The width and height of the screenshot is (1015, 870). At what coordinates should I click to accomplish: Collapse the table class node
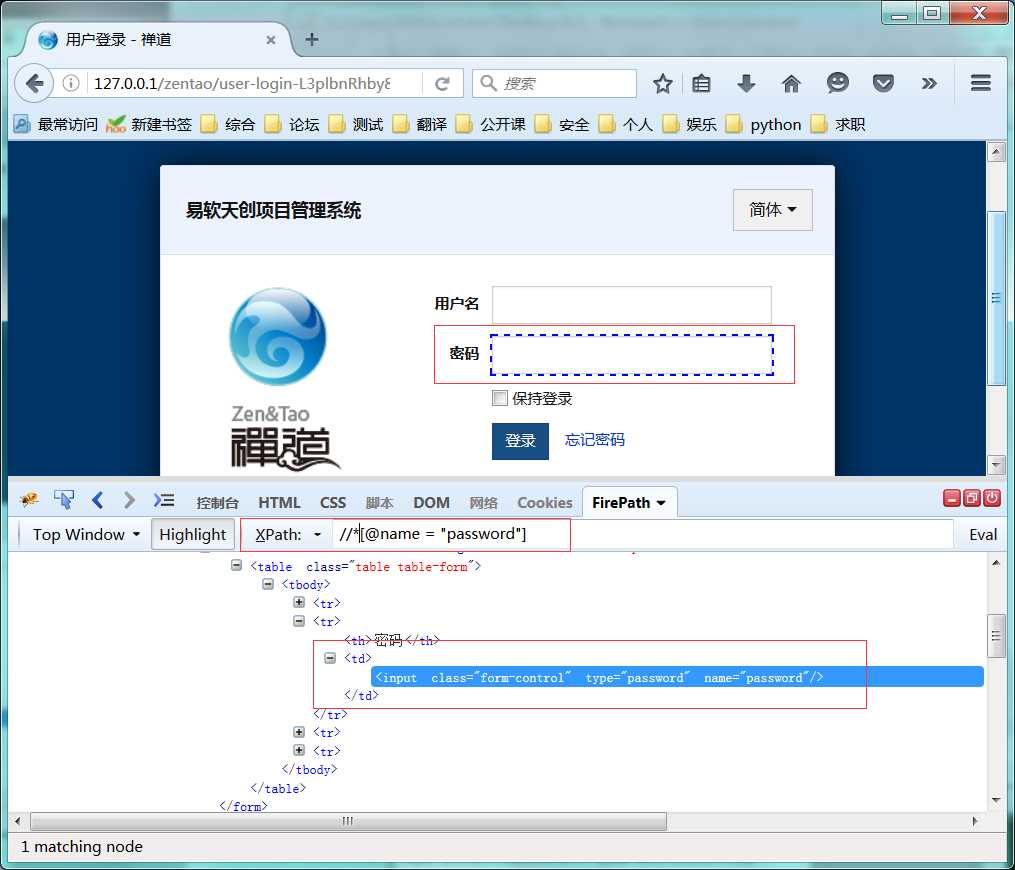(x=237, y=566)
